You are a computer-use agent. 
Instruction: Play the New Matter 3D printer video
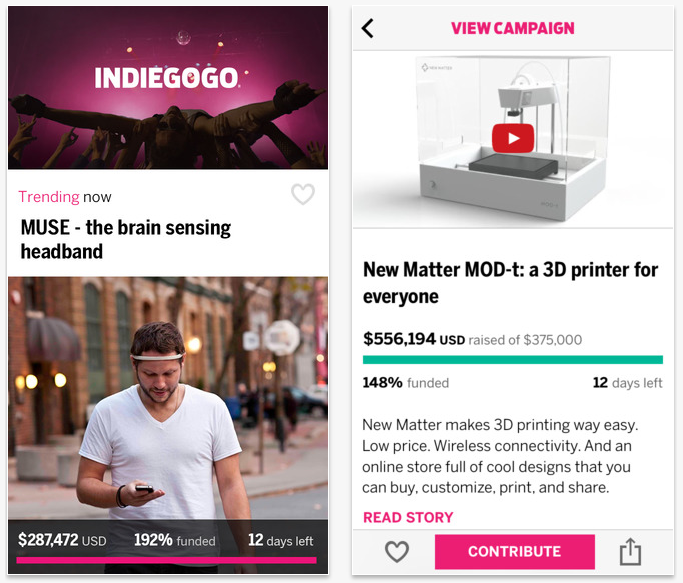512,138
